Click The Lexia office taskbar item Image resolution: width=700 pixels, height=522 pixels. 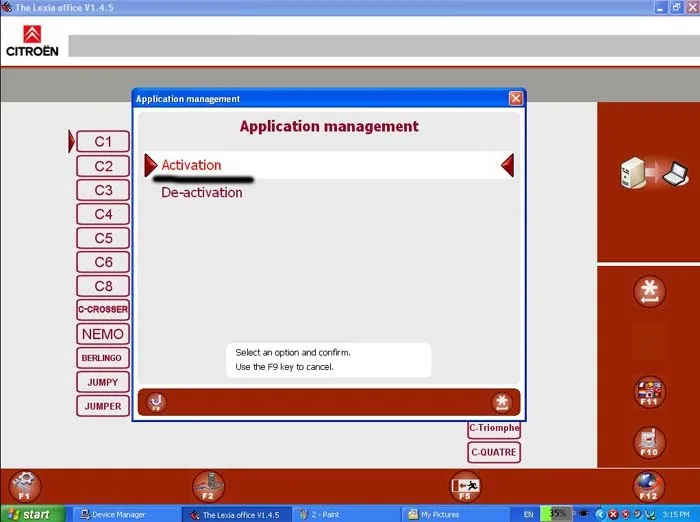coord(237,514)
